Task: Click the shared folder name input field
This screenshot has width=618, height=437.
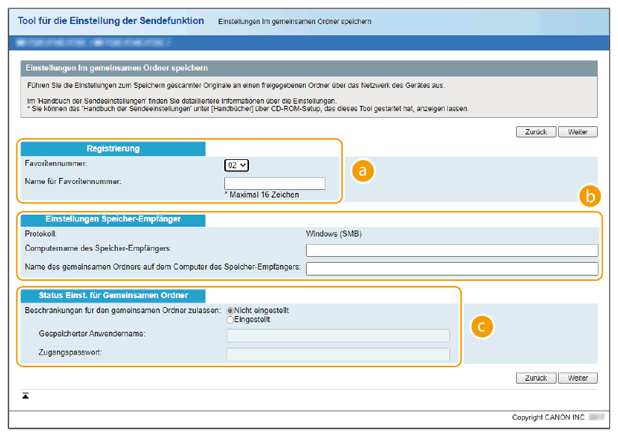Action: click(452, 268)
